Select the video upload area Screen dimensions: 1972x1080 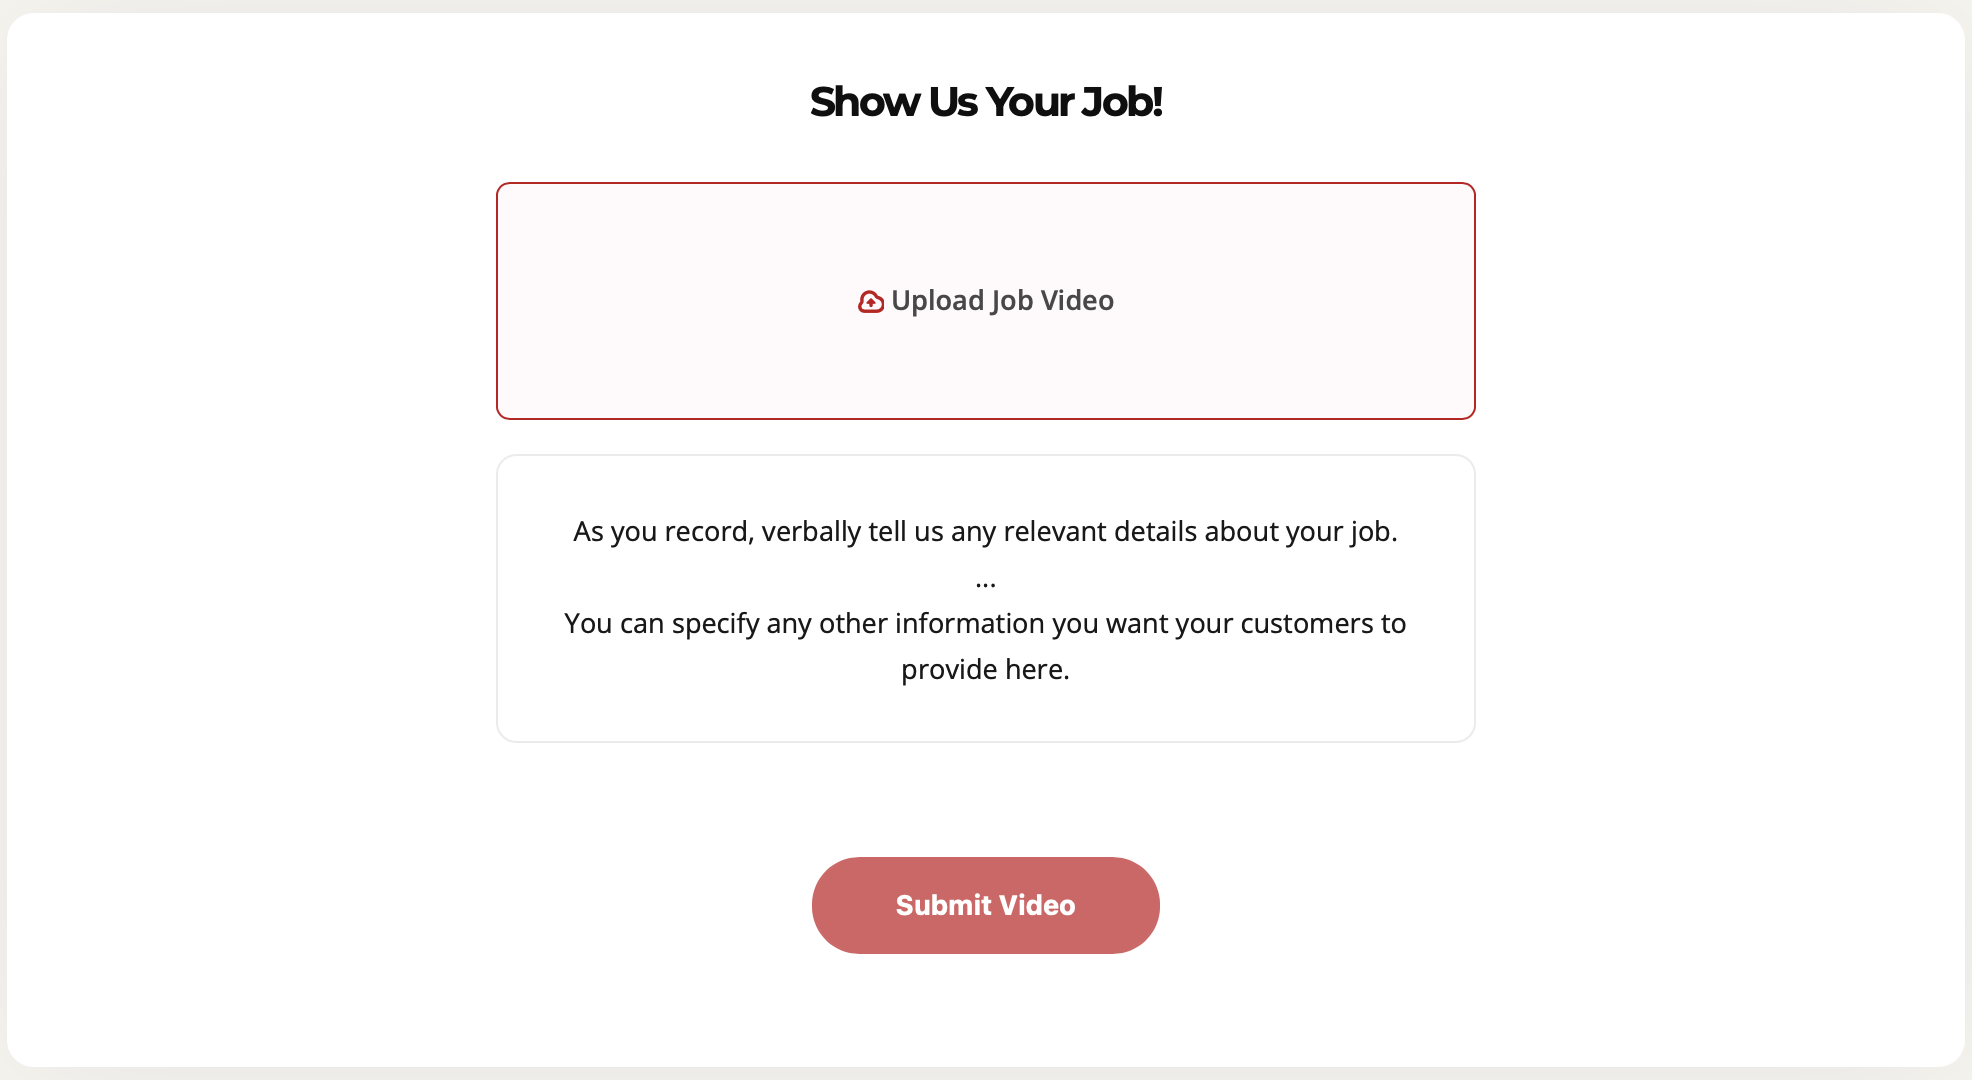[x=985, y=300]
